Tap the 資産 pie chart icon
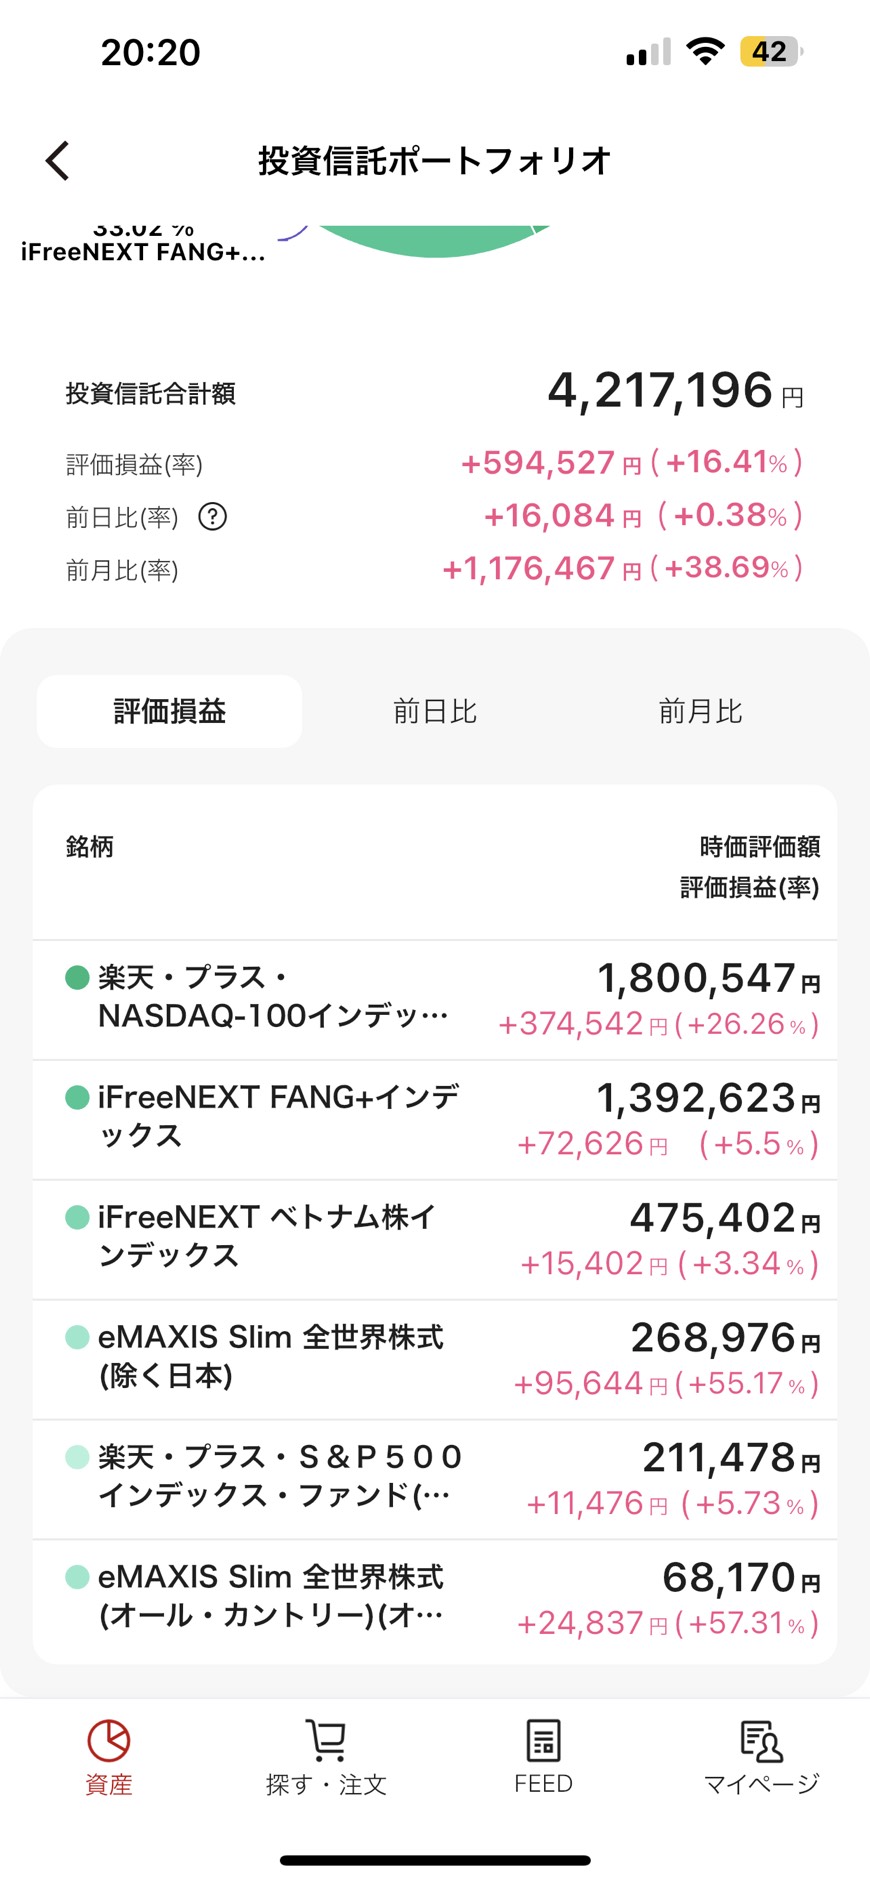 [108, 1742]
